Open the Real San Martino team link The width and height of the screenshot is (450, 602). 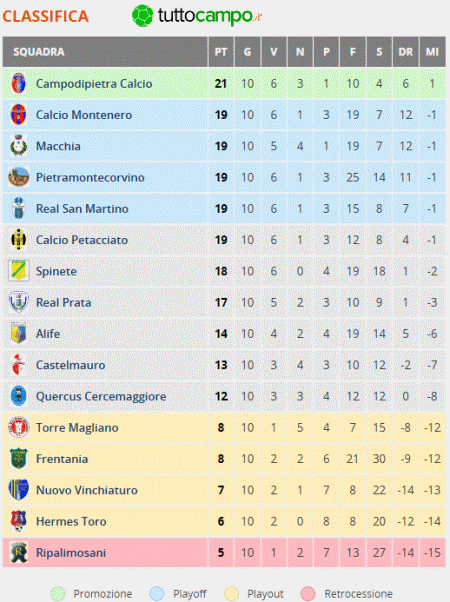(x=82, y=208)
